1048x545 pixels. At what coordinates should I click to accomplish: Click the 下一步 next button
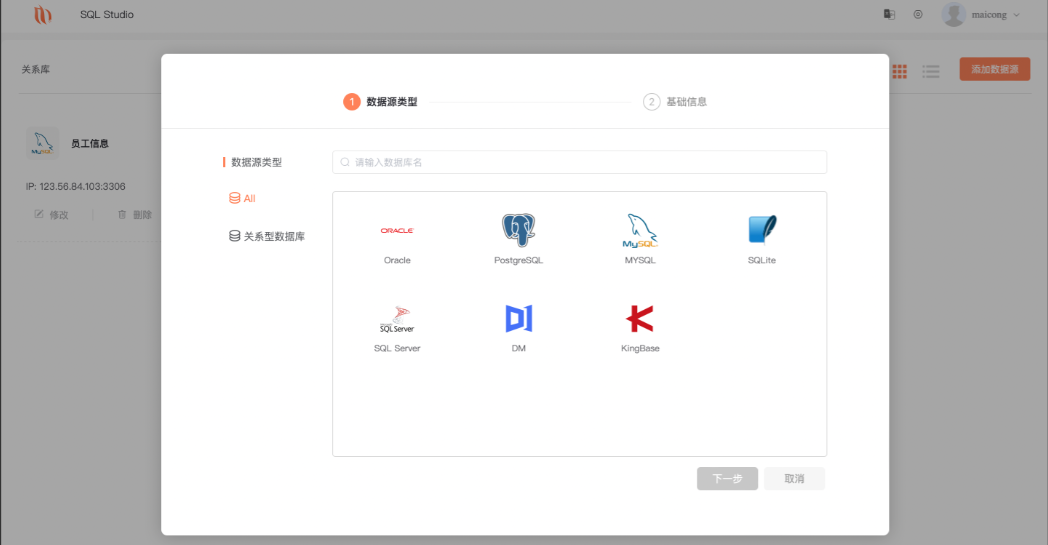[x=727, y=479]
